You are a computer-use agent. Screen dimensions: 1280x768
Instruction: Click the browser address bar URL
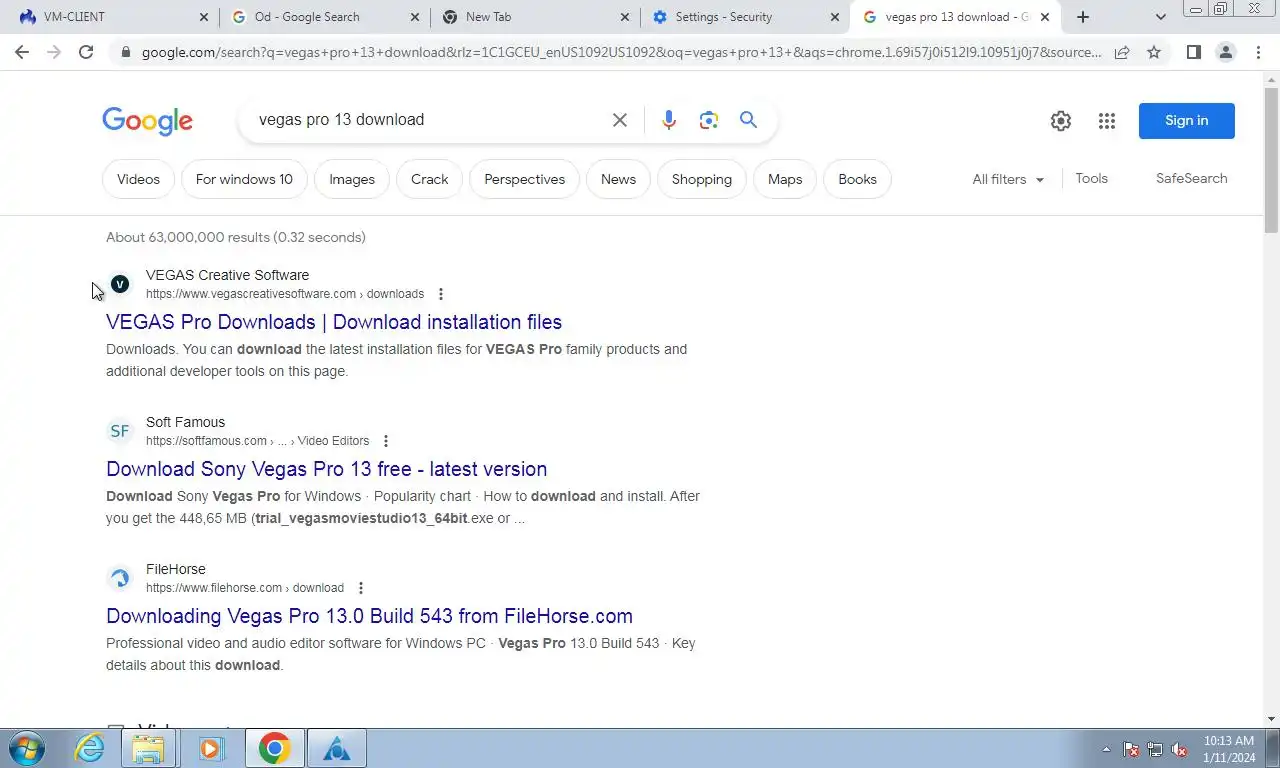[620, 52]
